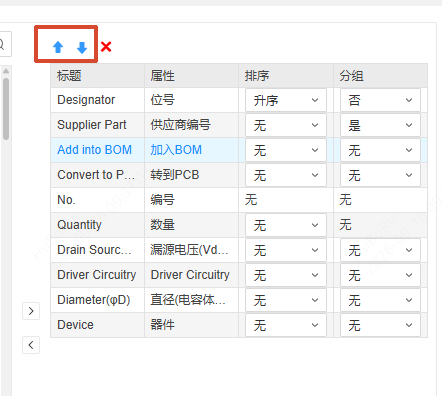Open the sort dropdown for the Quantity row
This screenshot has height=396, width=442.
[x=286, y=225]
